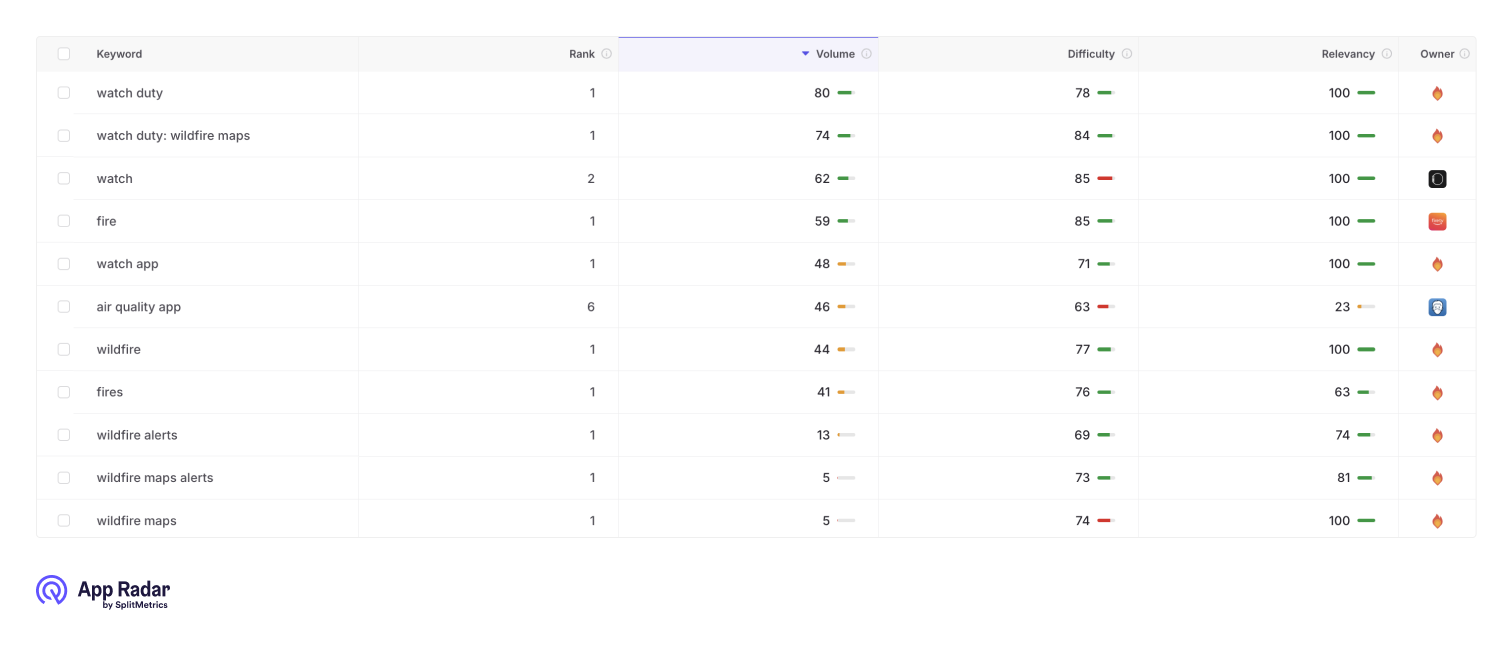The height and width of the screenshot is (649, 1512).
Task: Open the Relevancy column info tooltip icon
Action: pos(1389,54)
